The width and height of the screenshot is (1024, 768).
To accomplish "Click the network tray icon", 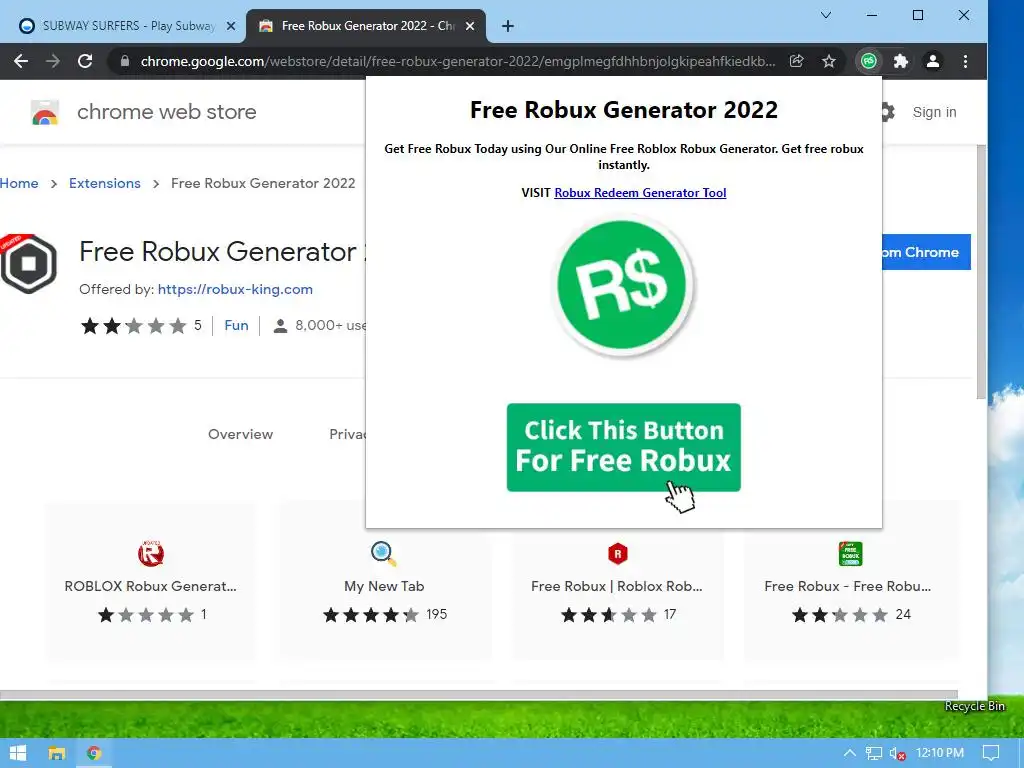I will [874, 753].
